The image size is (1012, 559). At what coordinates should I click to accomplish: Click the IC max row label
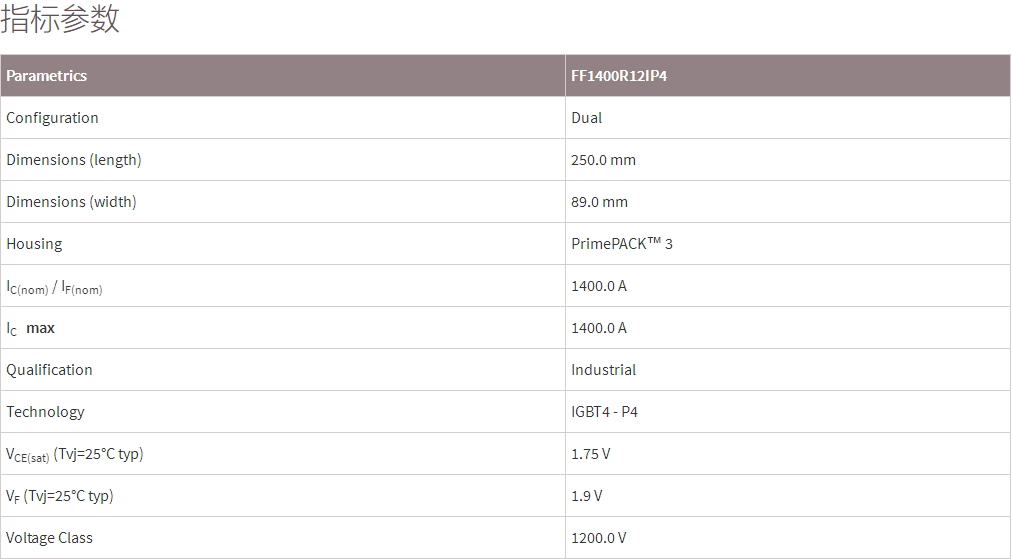click(31, 328)
